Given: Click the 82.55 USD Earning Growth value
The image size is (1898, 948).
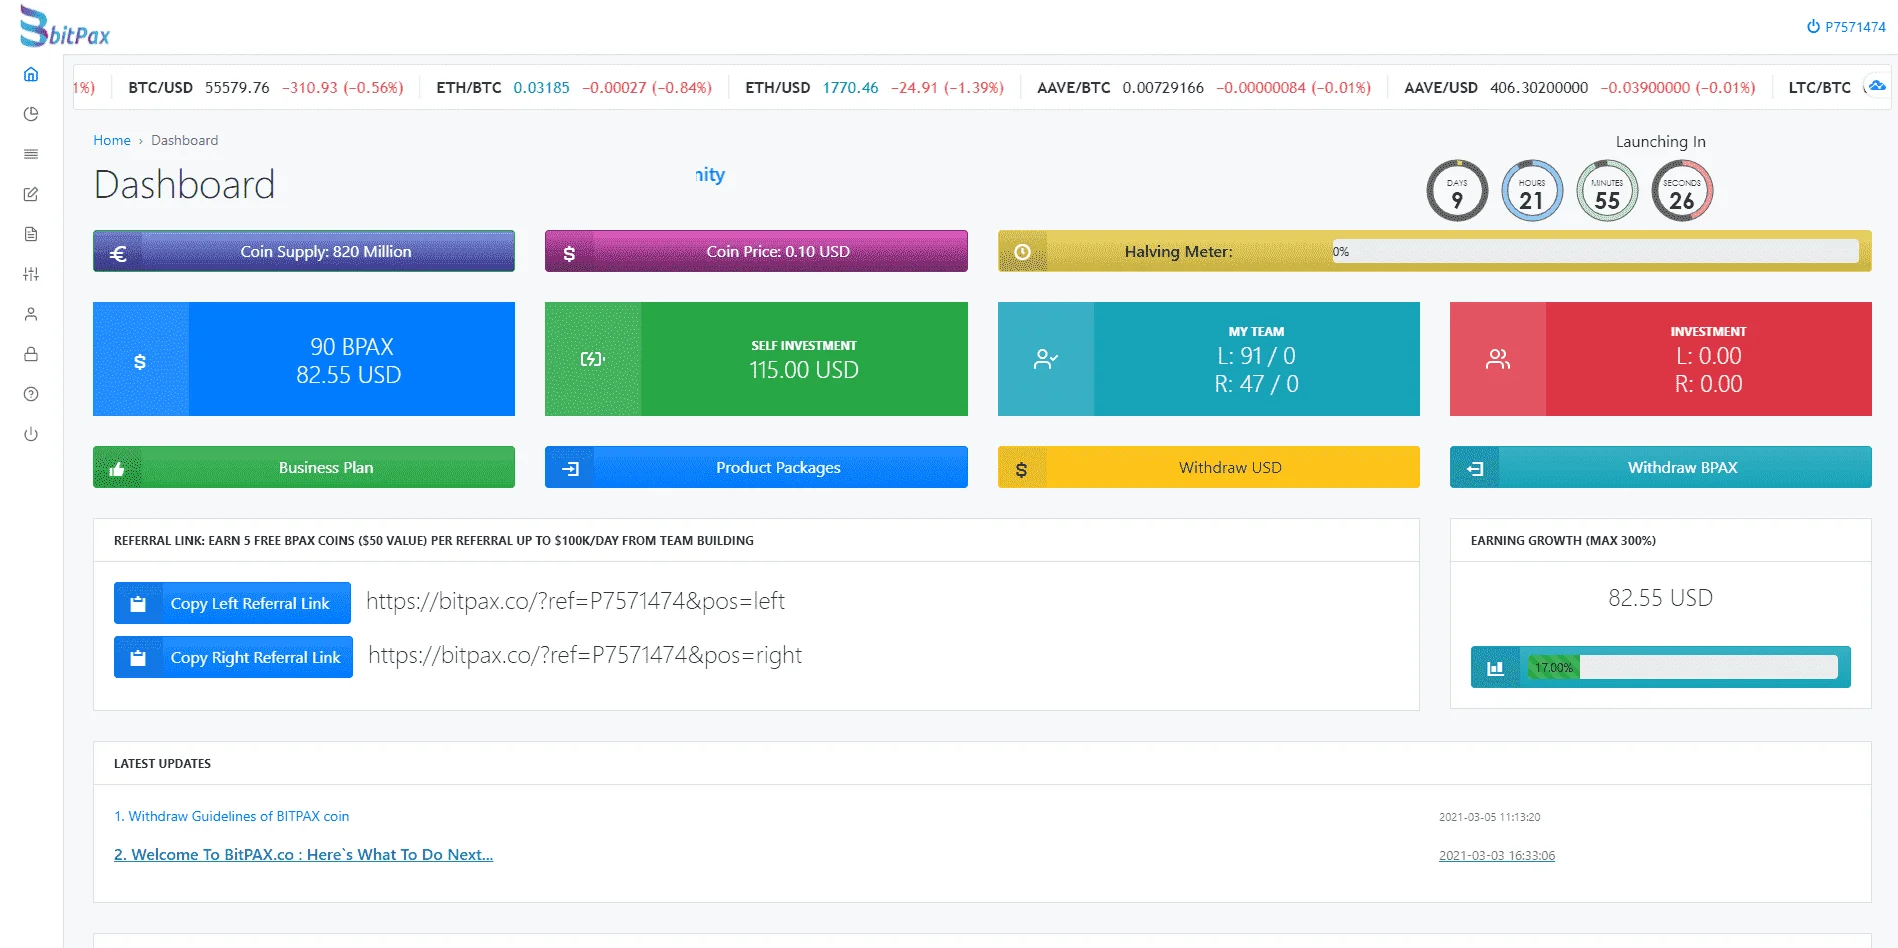Looking at the screenshot, I should click(1660, 598).
